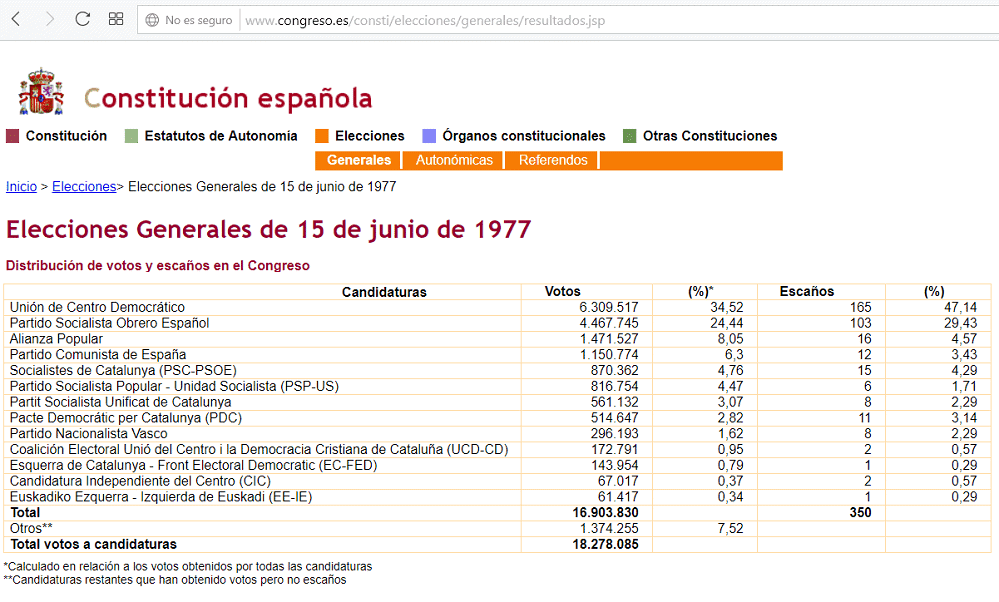The image size is (999, 602).
Task: Open the browser speed dial grid icon
Action: coord(116,19)
